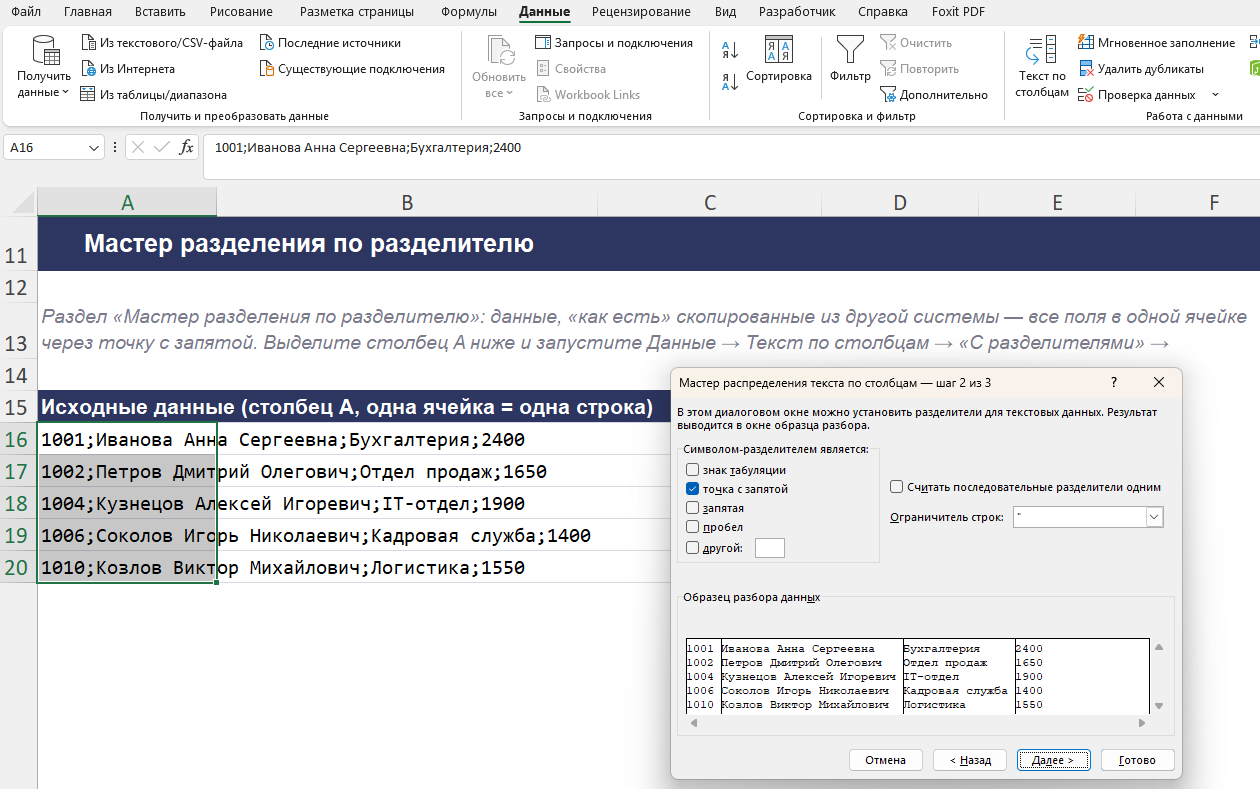Click Далее to proceed to step 3
This screenshot has height=789, width=1260.
(1052, 760)
